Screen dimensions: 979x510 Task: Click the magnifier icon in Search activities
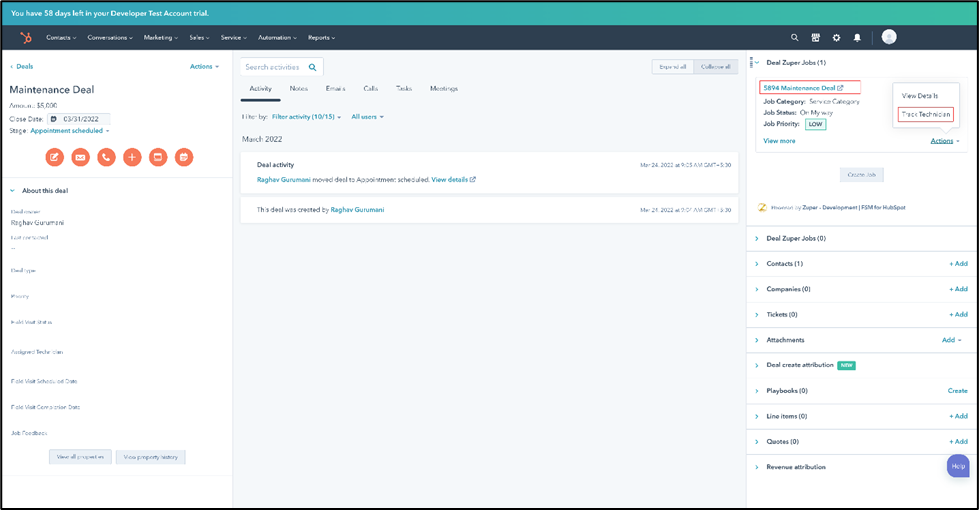click(x=312, y=67)
